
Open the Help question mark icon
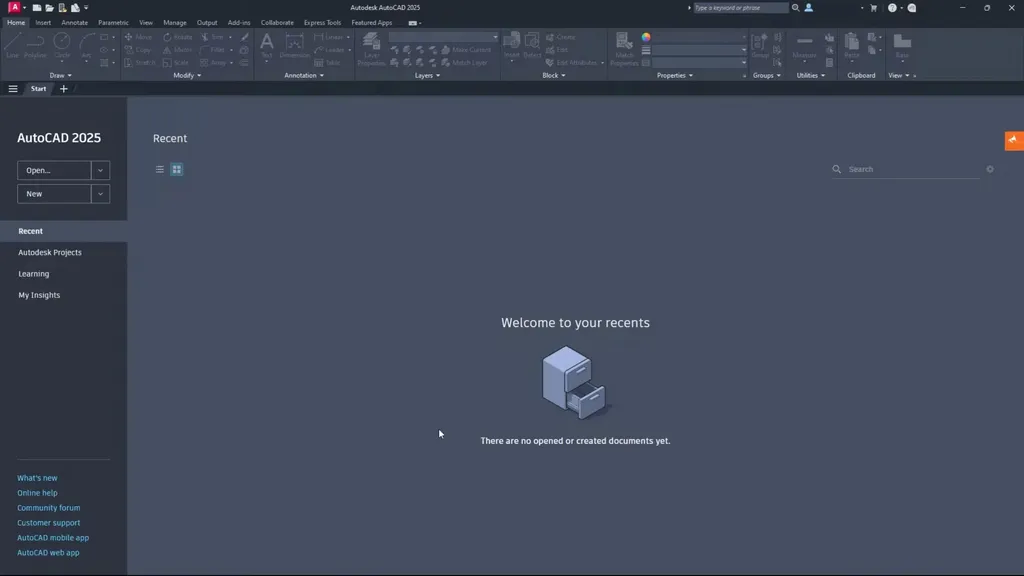click(892, 8)
